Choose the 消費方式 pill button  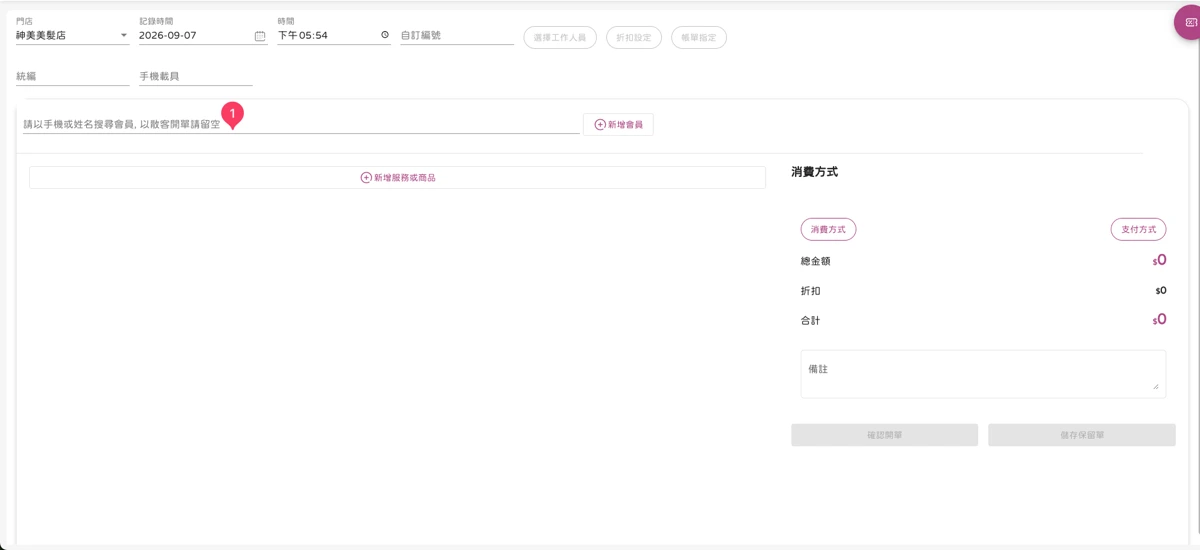[x=828, y=229]
